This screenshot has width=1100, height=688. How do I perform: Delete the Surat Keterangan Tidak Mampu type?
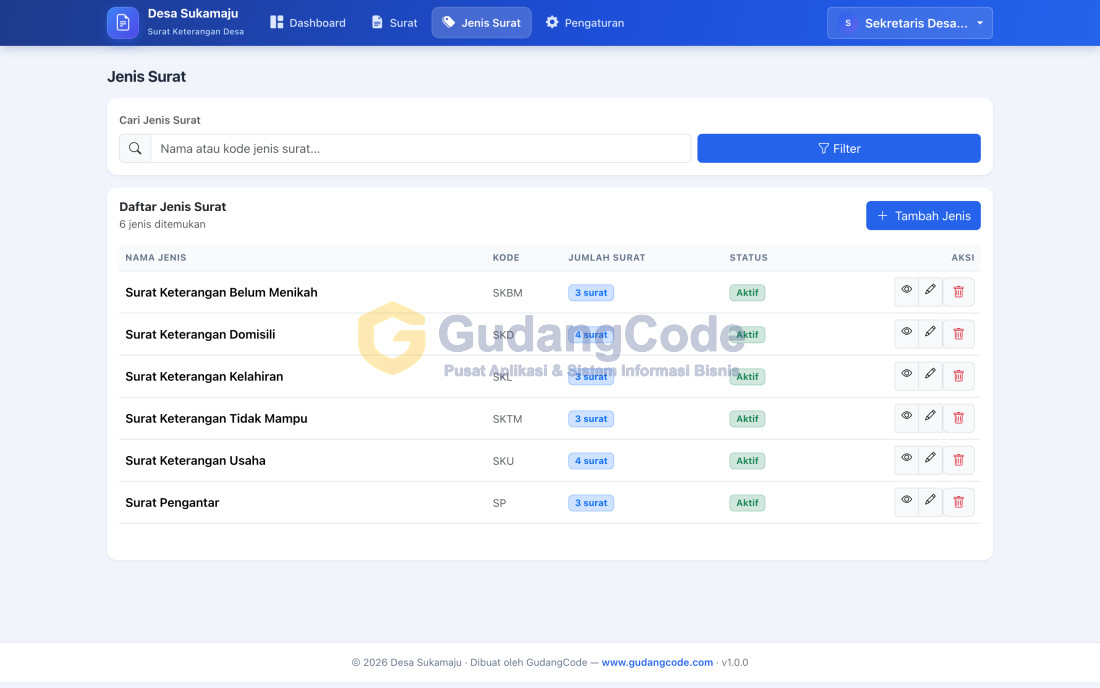coord(958,418)
